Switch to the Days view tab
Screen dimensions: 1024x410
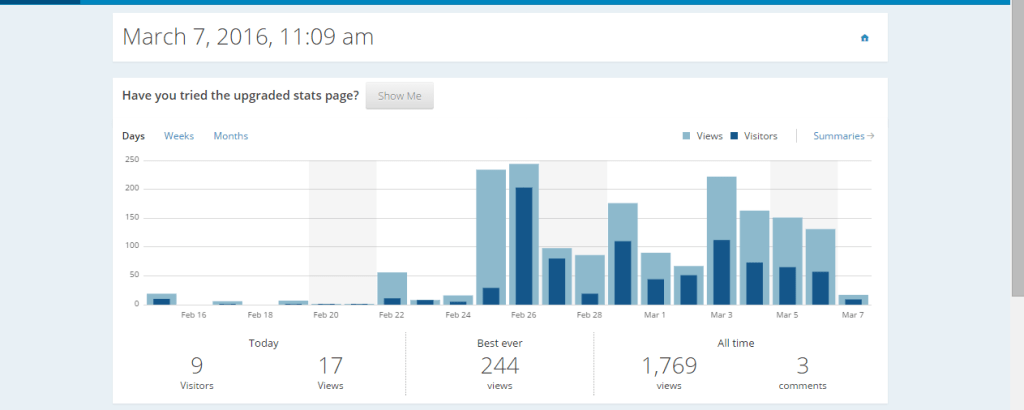coord(133,136)
